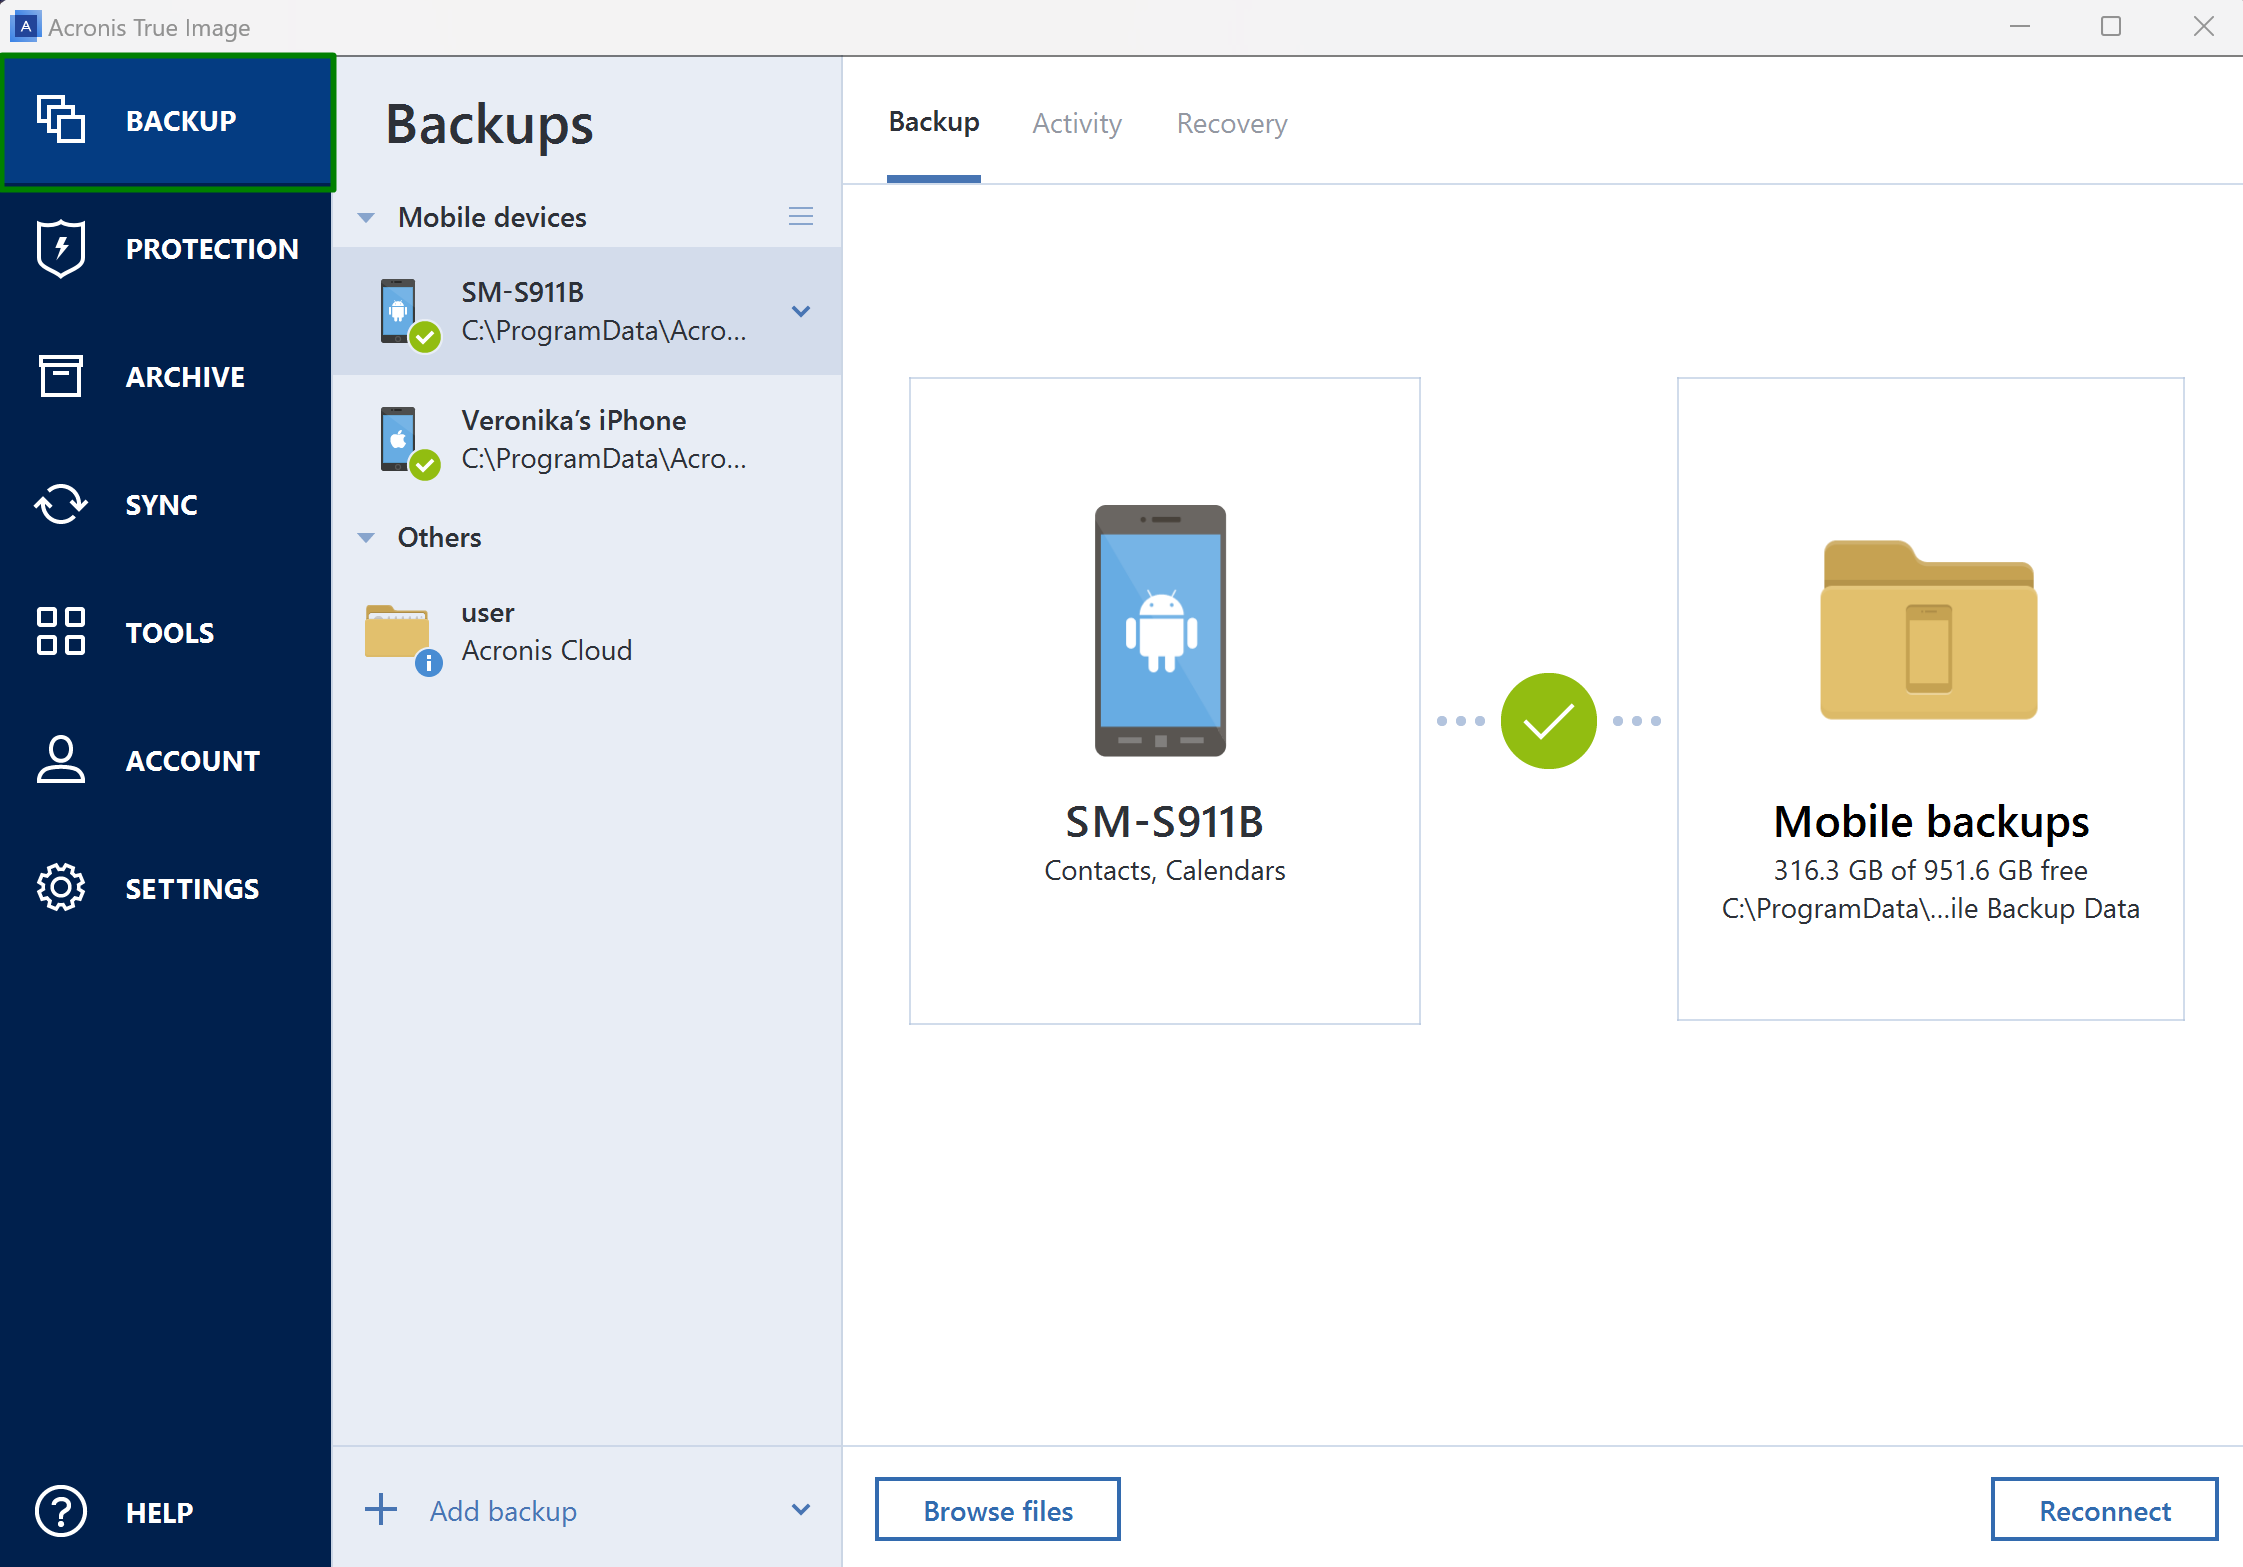Open the Sync section
This screenshot has height=1567, width=2243.
tap(161, 504)
